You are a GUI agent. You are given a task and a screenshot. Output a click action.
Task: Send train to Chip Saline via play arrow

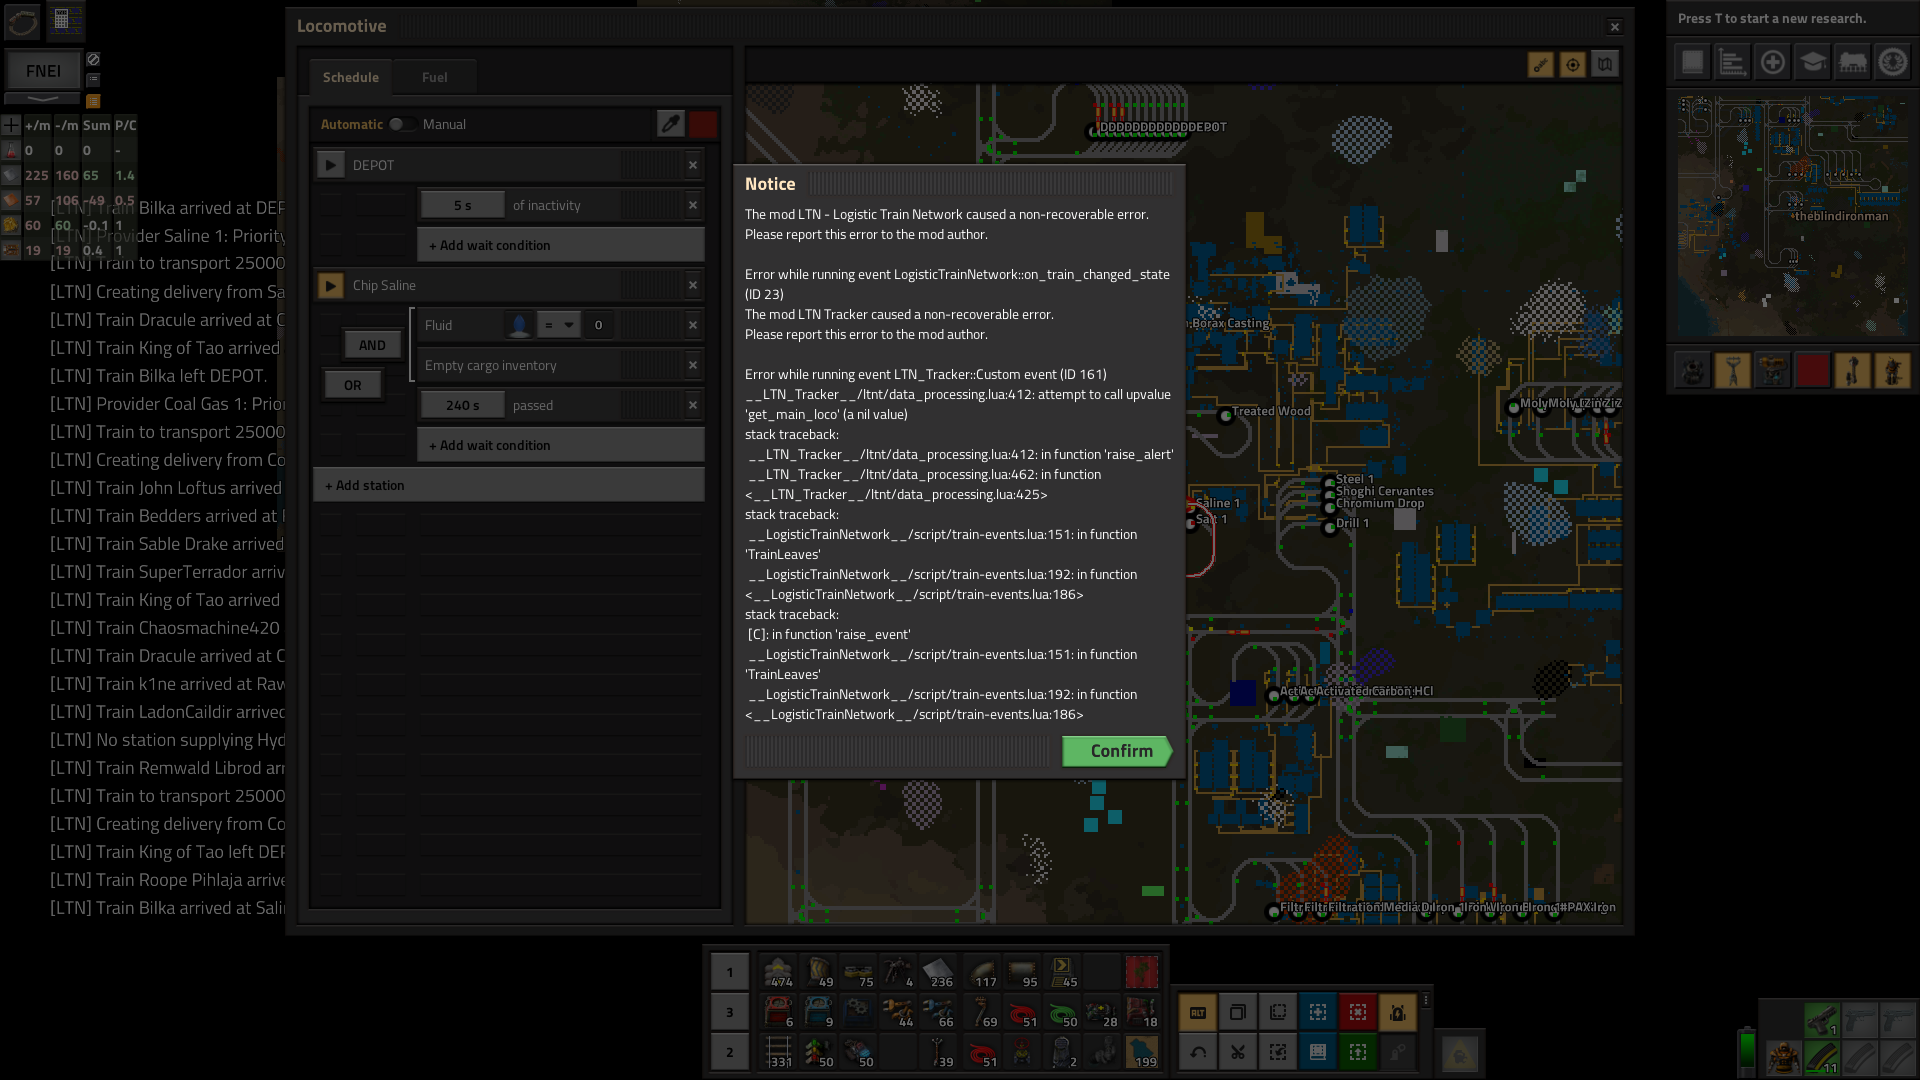tap(330, 285)
